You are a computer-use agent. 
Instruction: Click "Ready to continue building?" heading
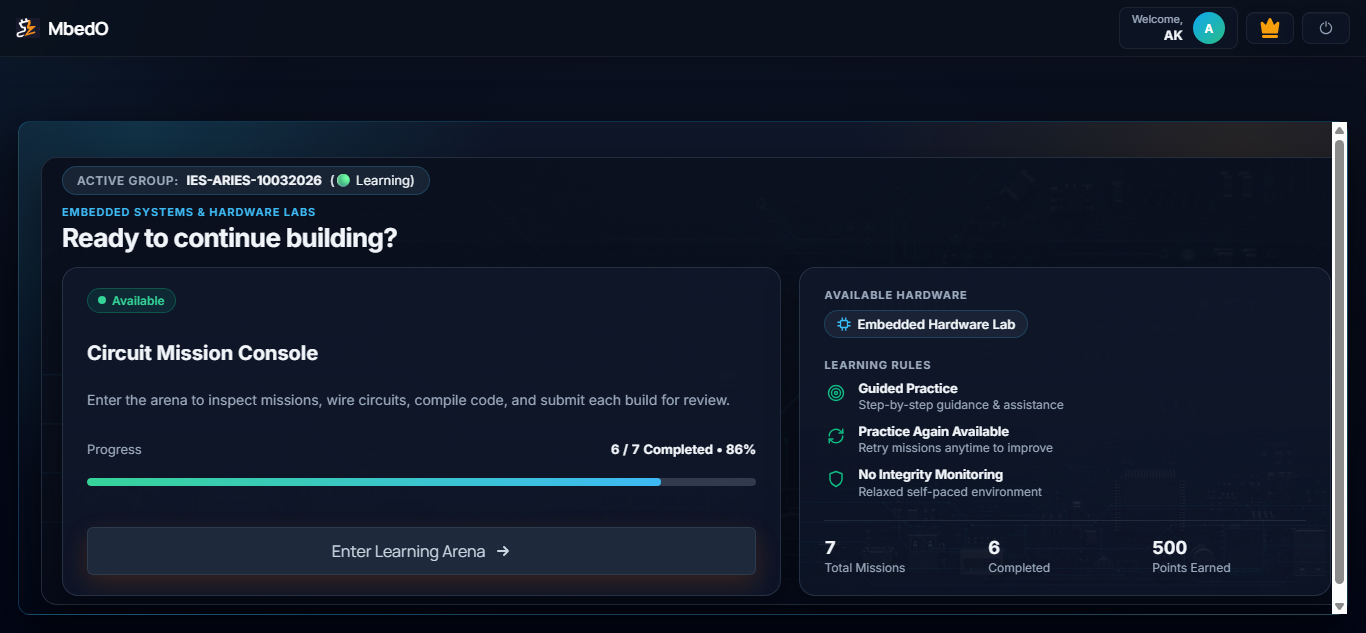(230, 238)
